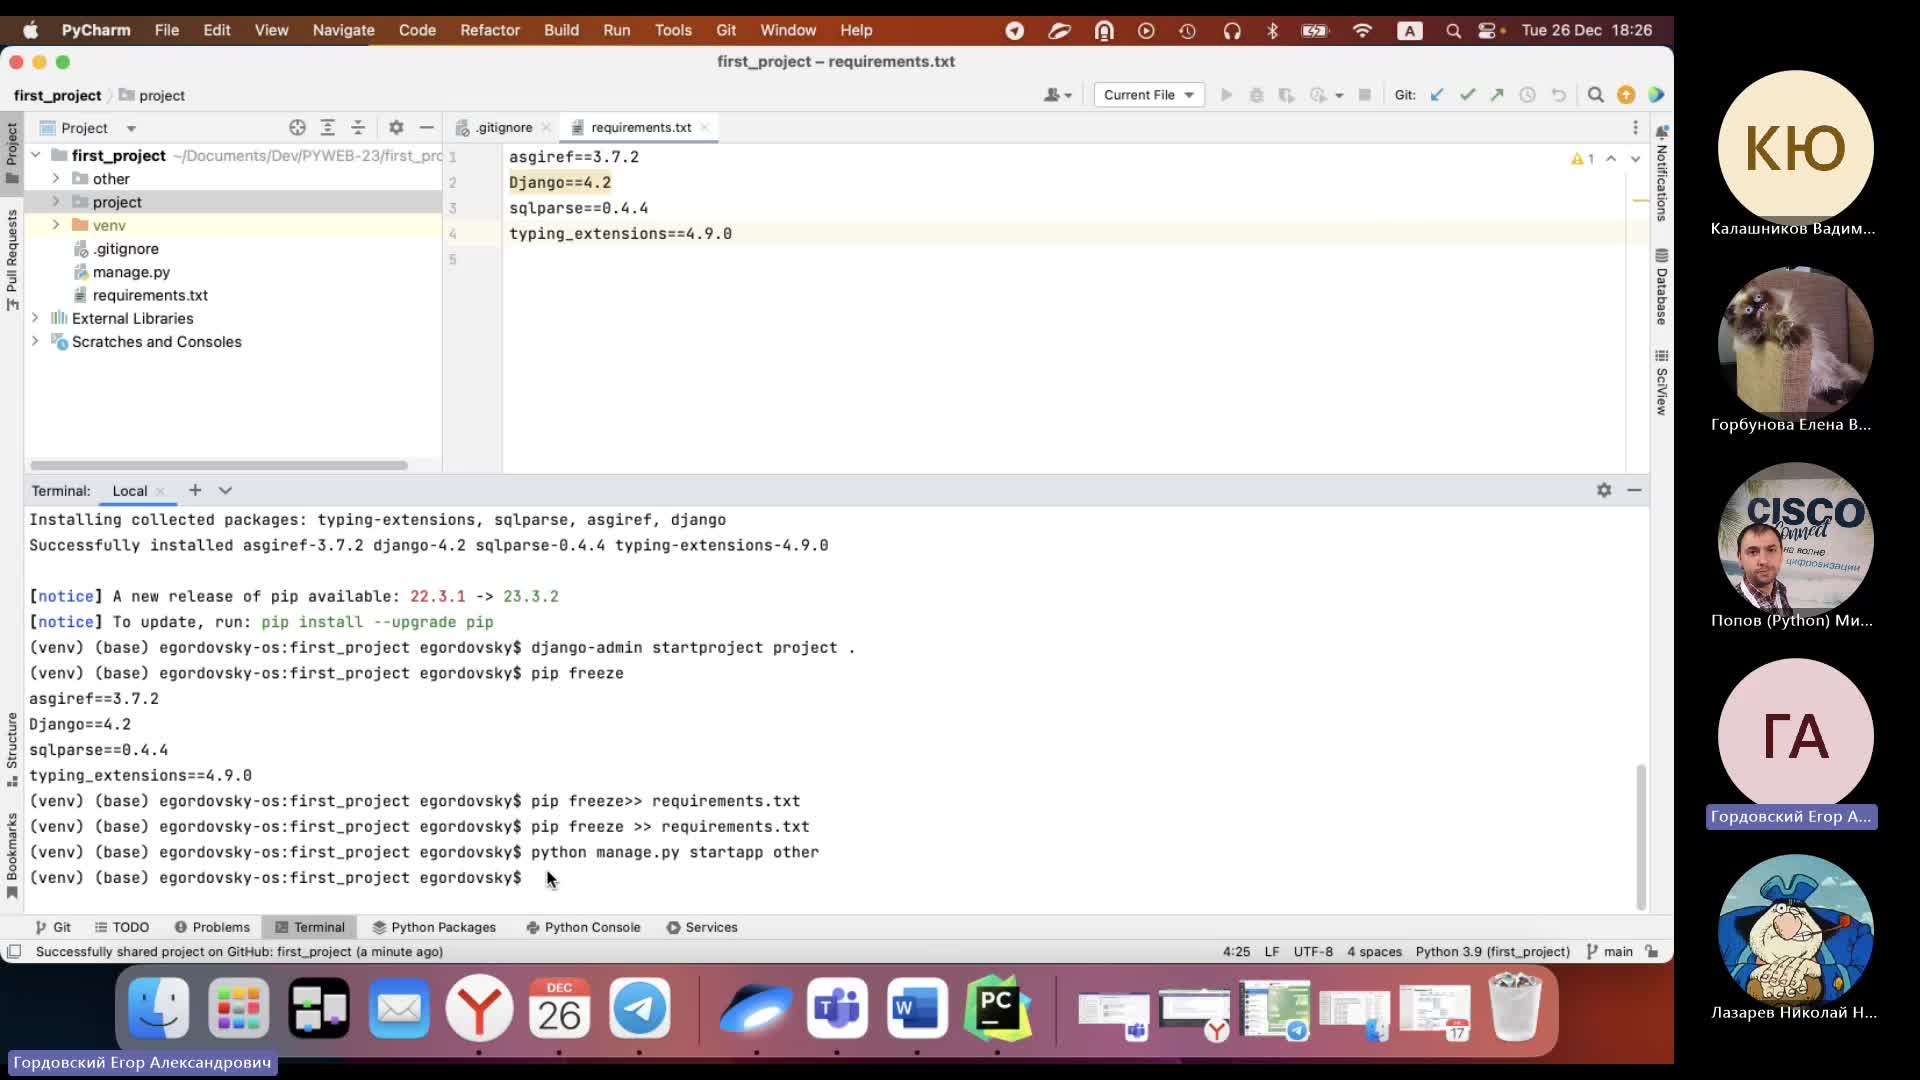The width and height of the screenshot is (1920, 1080).
Task: Expand External Libraries node
Action: click(35, 318)
